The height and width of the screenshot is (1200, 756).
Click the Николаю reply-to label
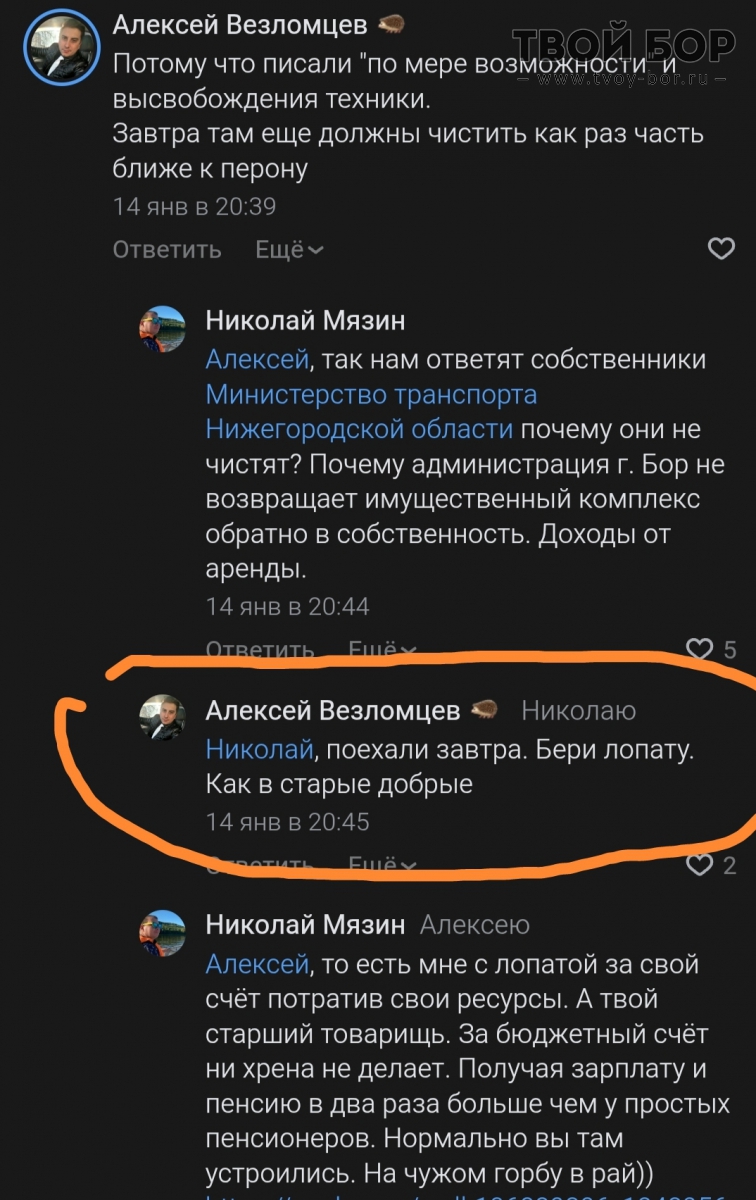(579, 711)
